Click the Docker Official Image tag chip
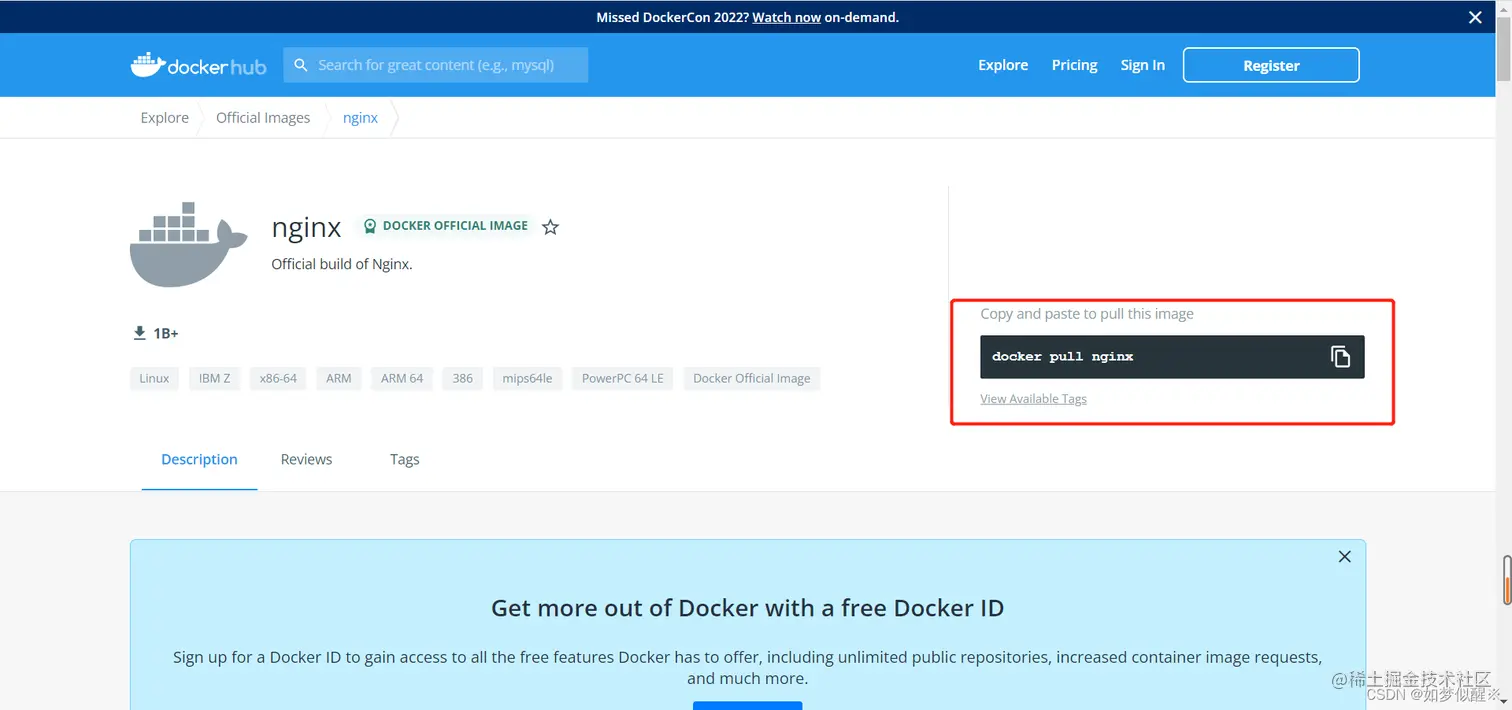The height and width of the screenshot is (710, 1512). pyautogui.click(x=751, y=379)
